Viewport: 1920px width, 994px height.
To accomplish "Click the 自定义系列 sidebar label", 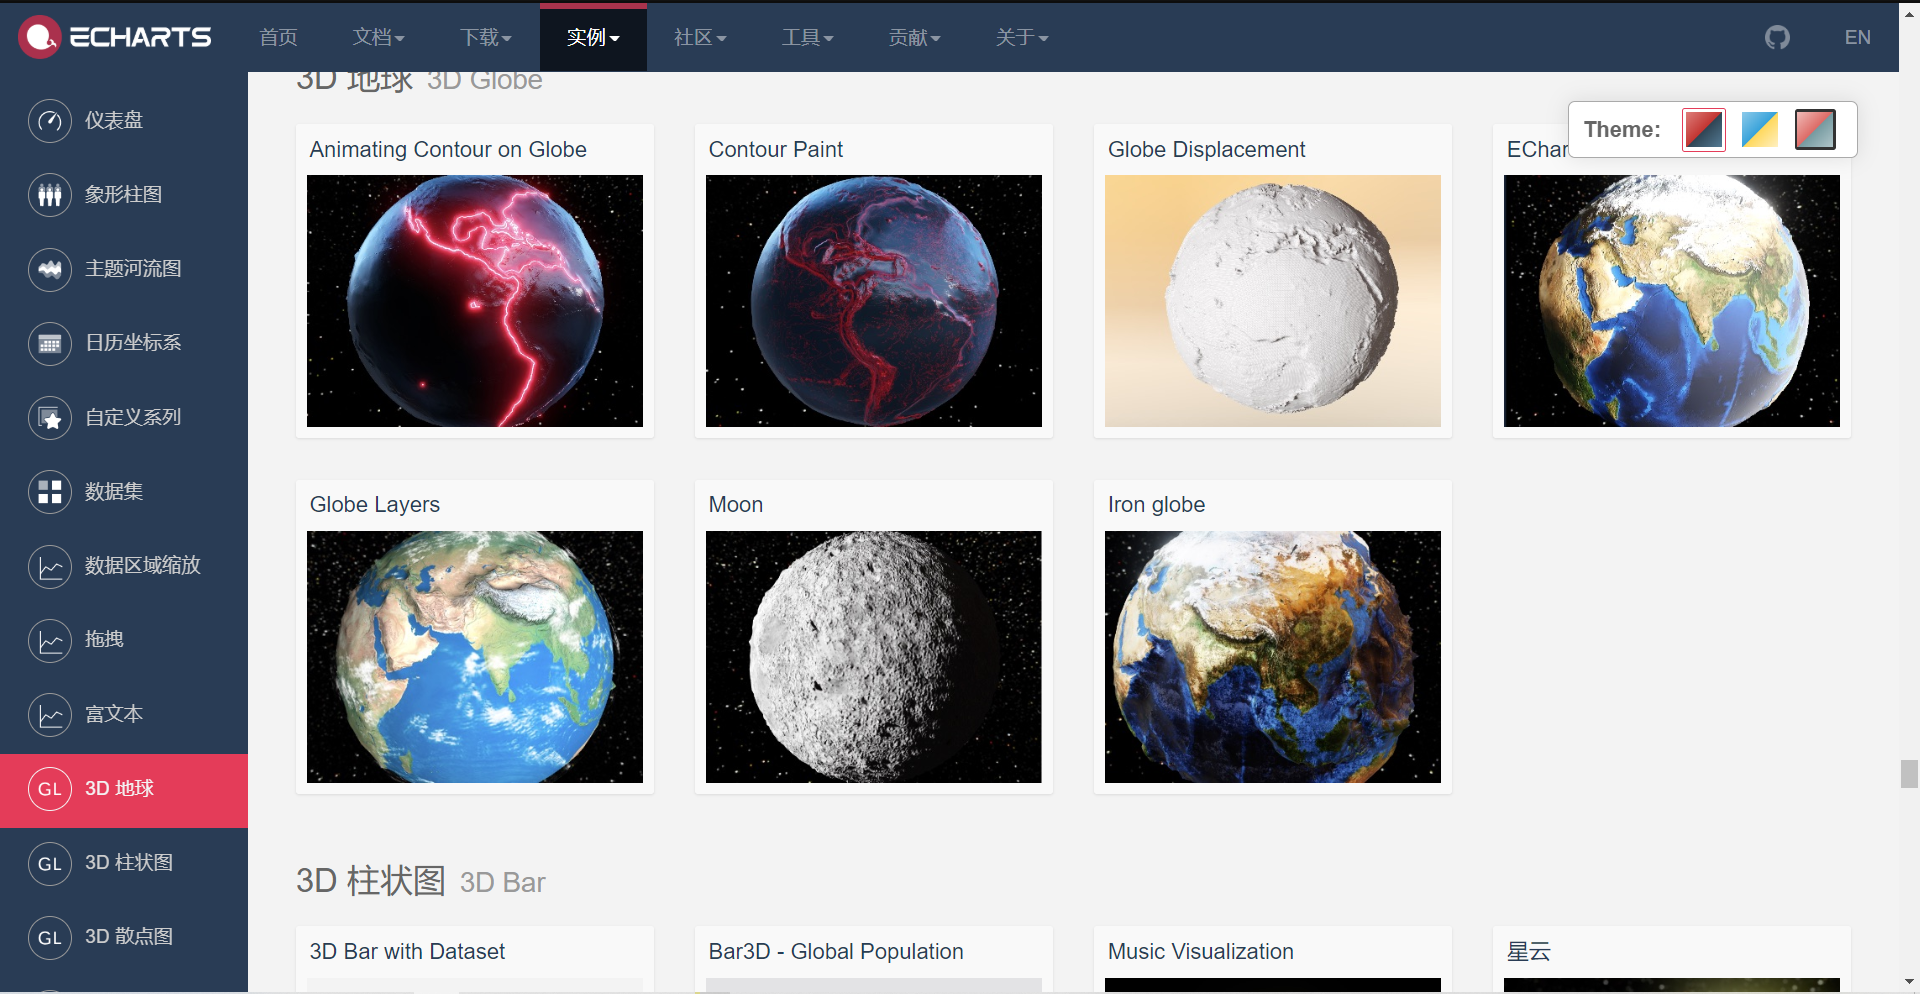I will pyautogui.click(x=133, y=418).
